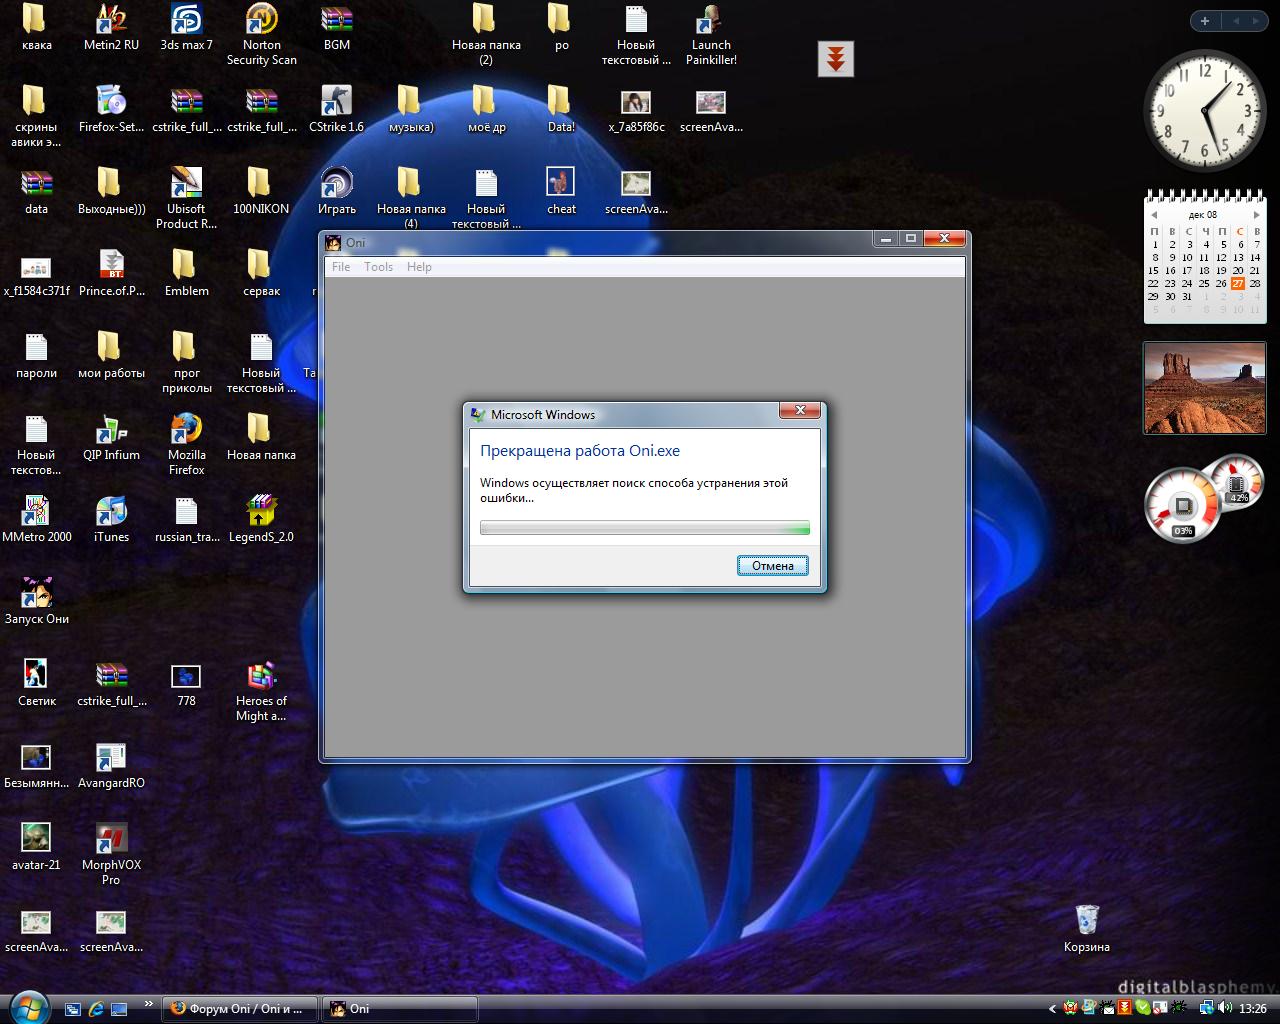Show hidden system tray icons arrow
Image resolution: width=1280 pixels, height=1024 pixels.
tap(1052, 1009)
